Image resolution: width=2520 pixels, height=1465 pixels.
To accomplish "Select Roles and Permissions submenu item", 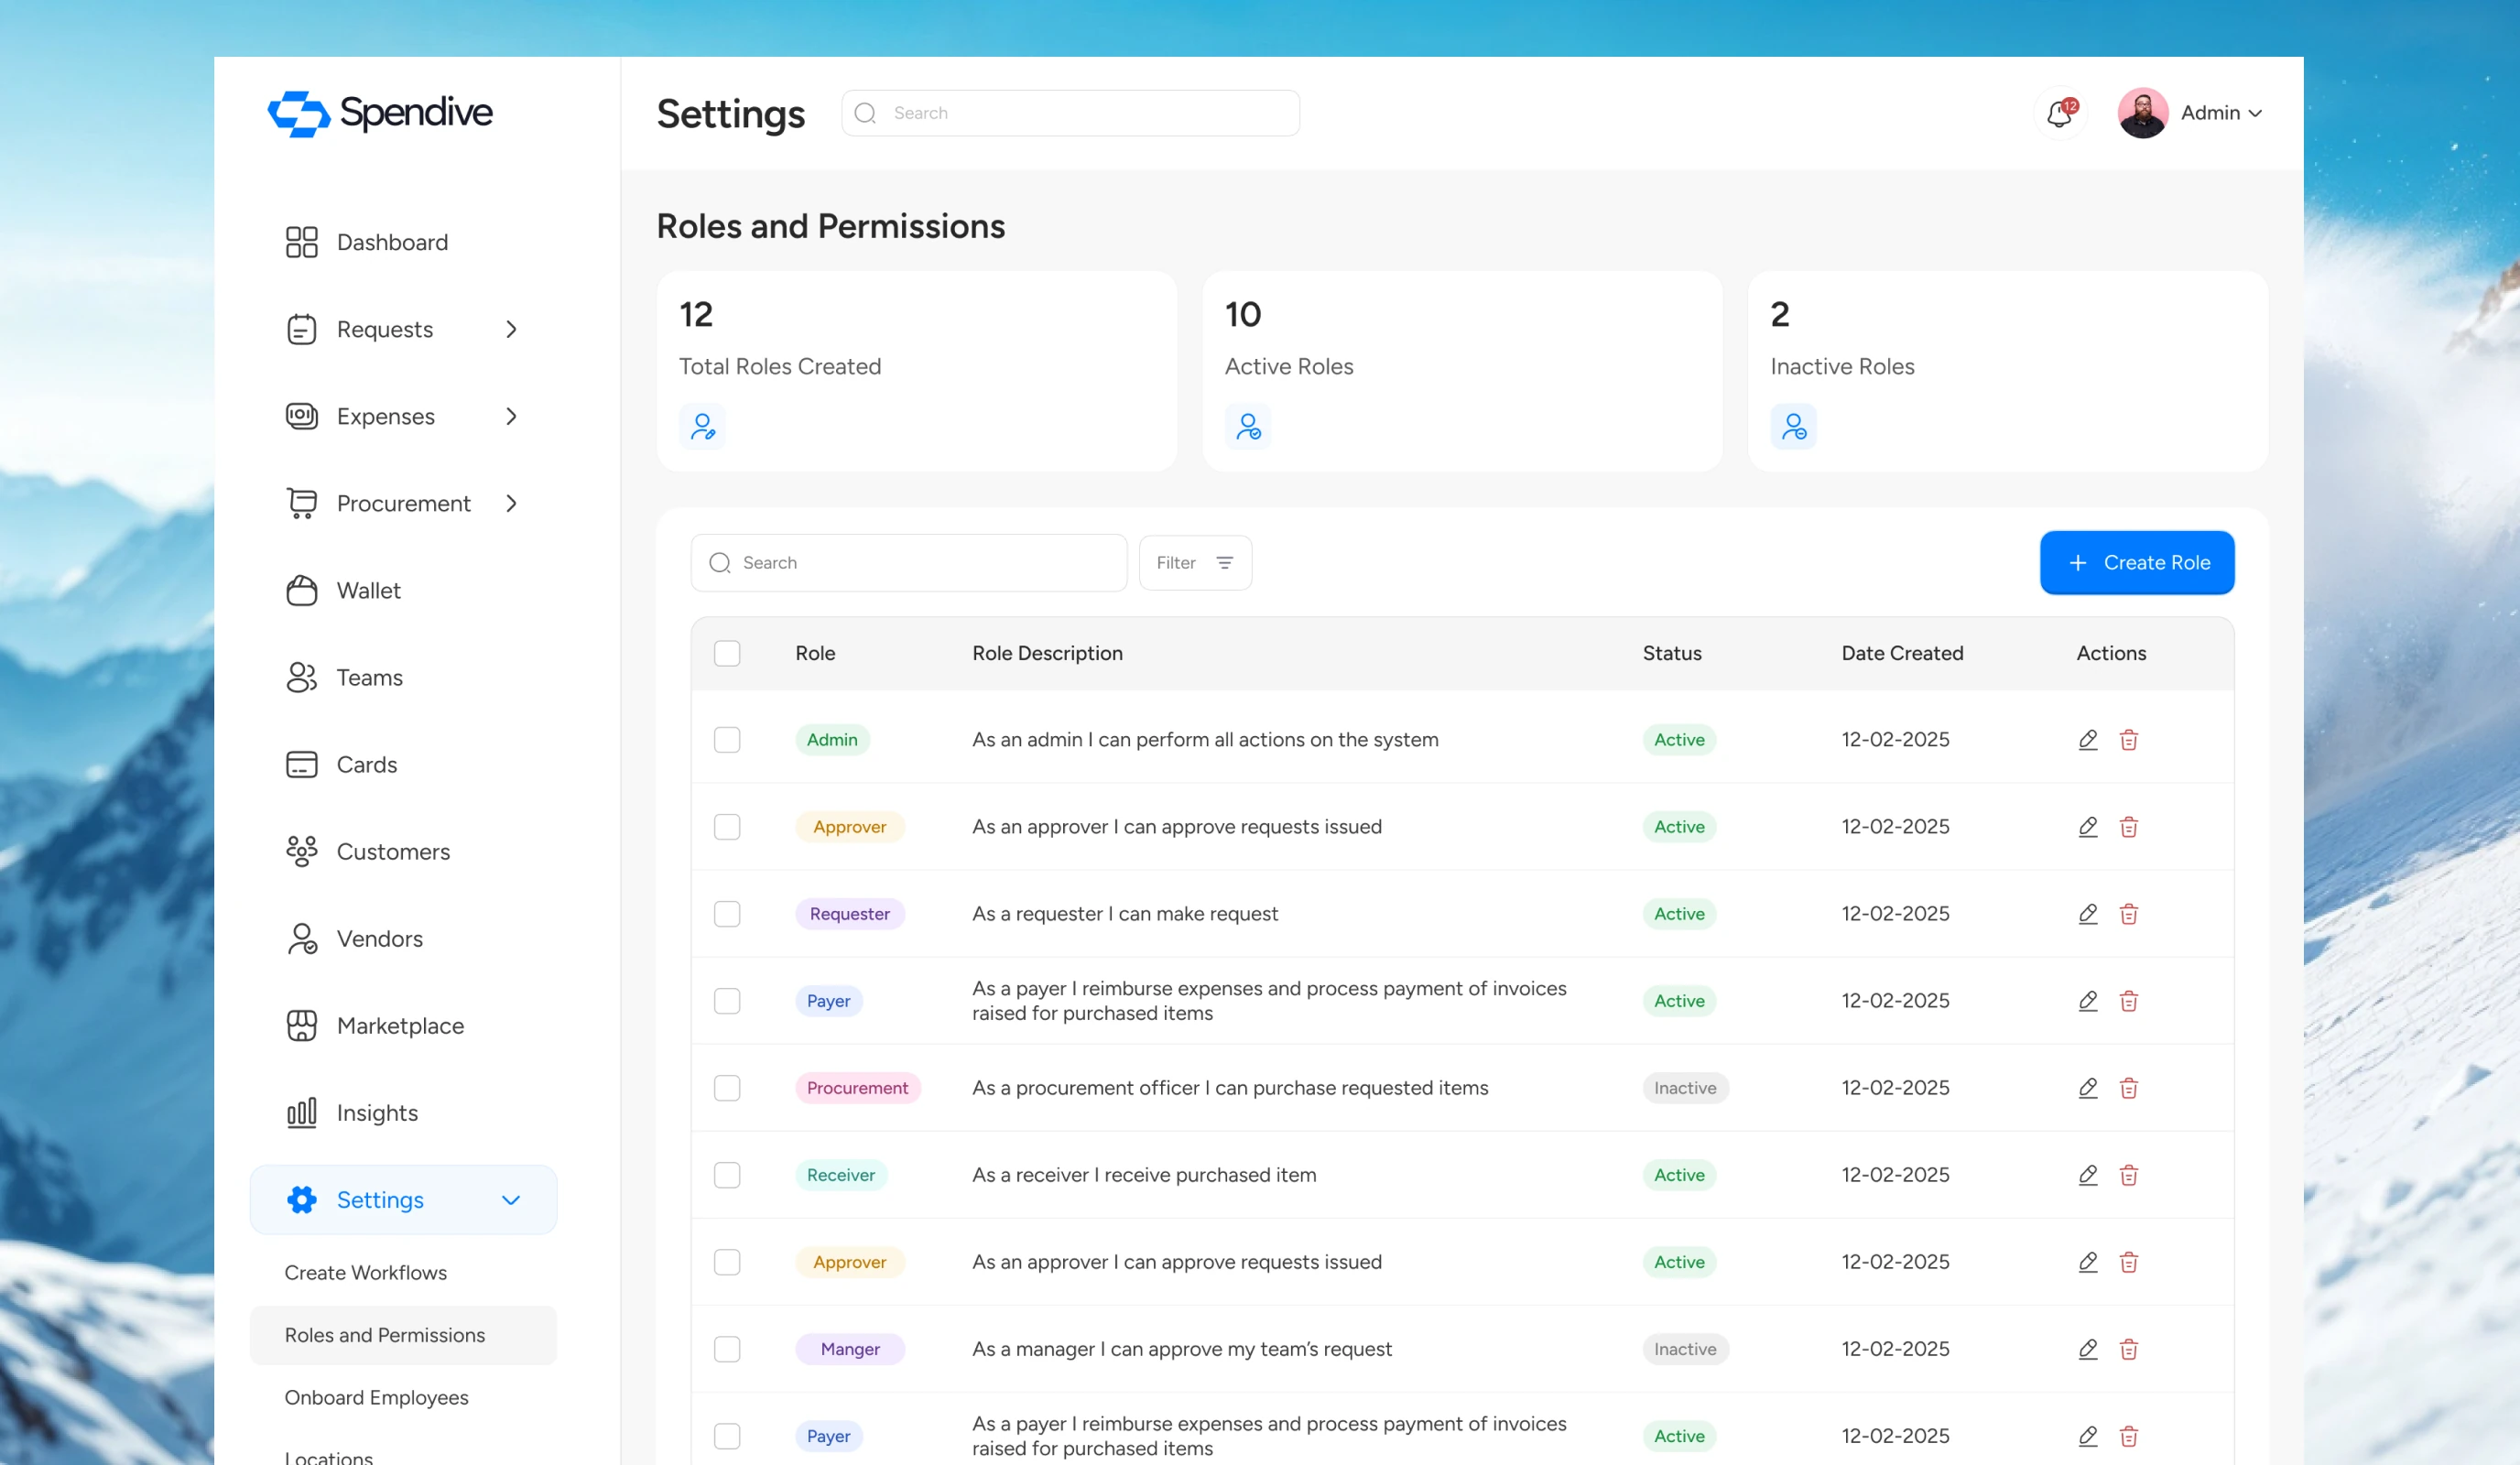I will [x=403, y=1335].
